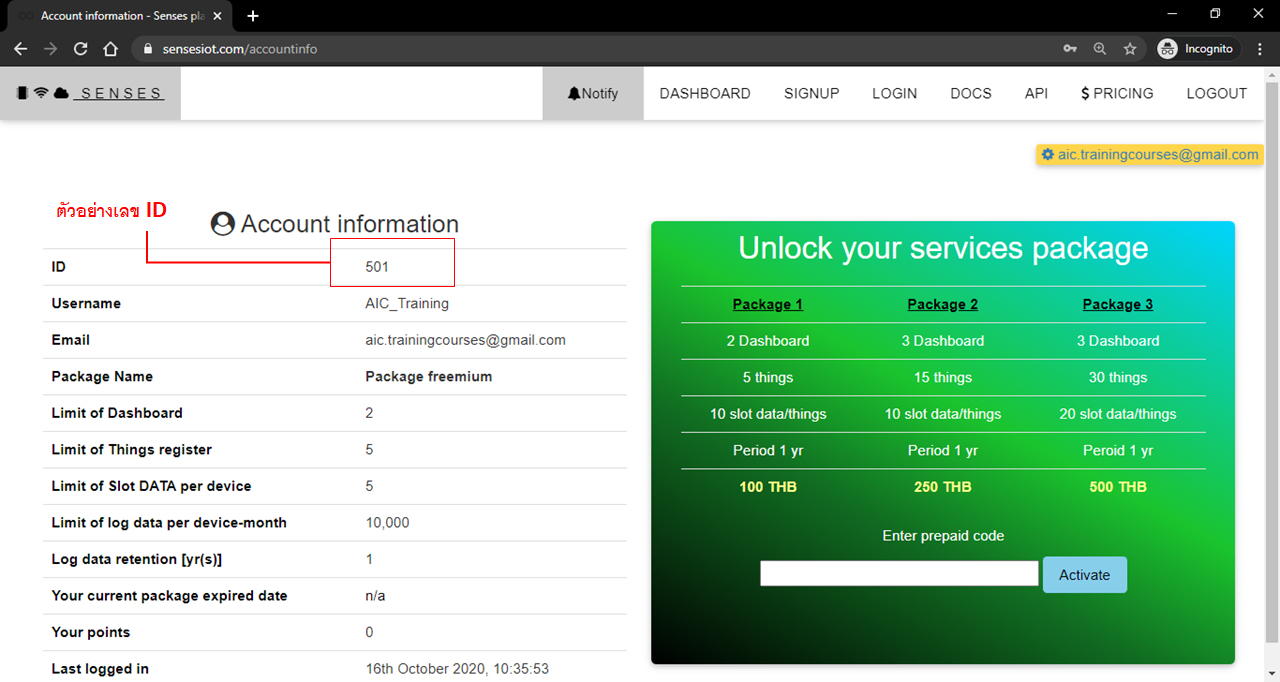
Task: Go to DASHBOARD in navigation bar
Action: [x=705, y=94]
